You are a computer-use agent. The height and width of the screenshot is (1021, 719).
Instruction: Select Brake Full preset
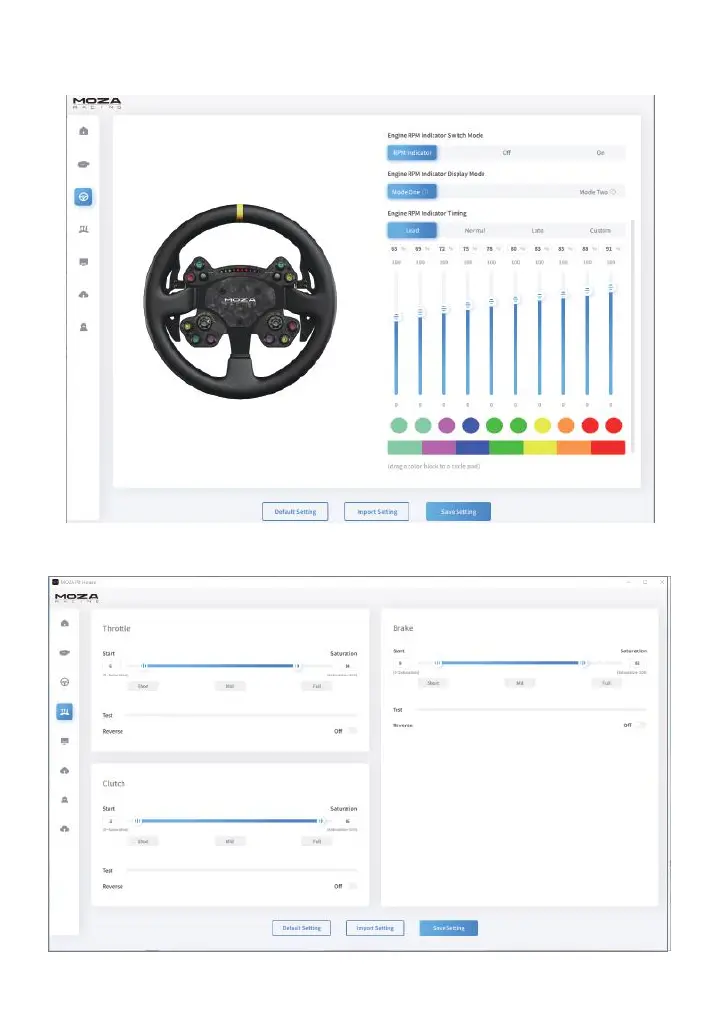606,683
